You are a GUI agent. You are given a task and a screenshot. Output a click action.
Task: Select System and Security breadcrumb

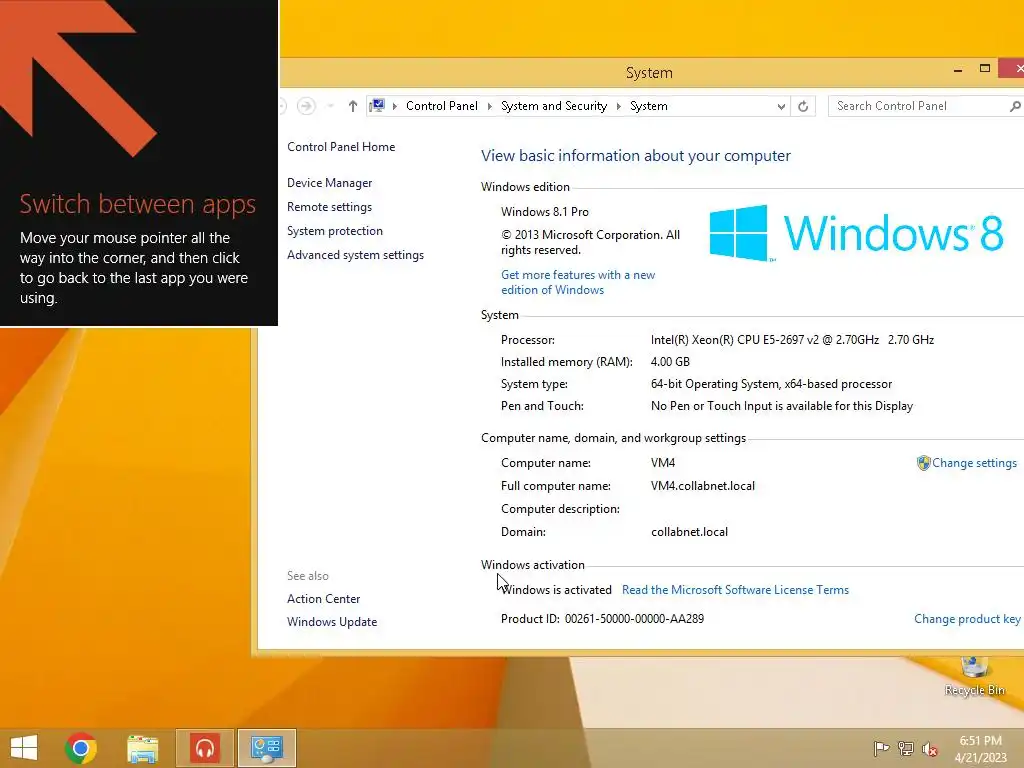pyautogui.click(x=554, y=106)
